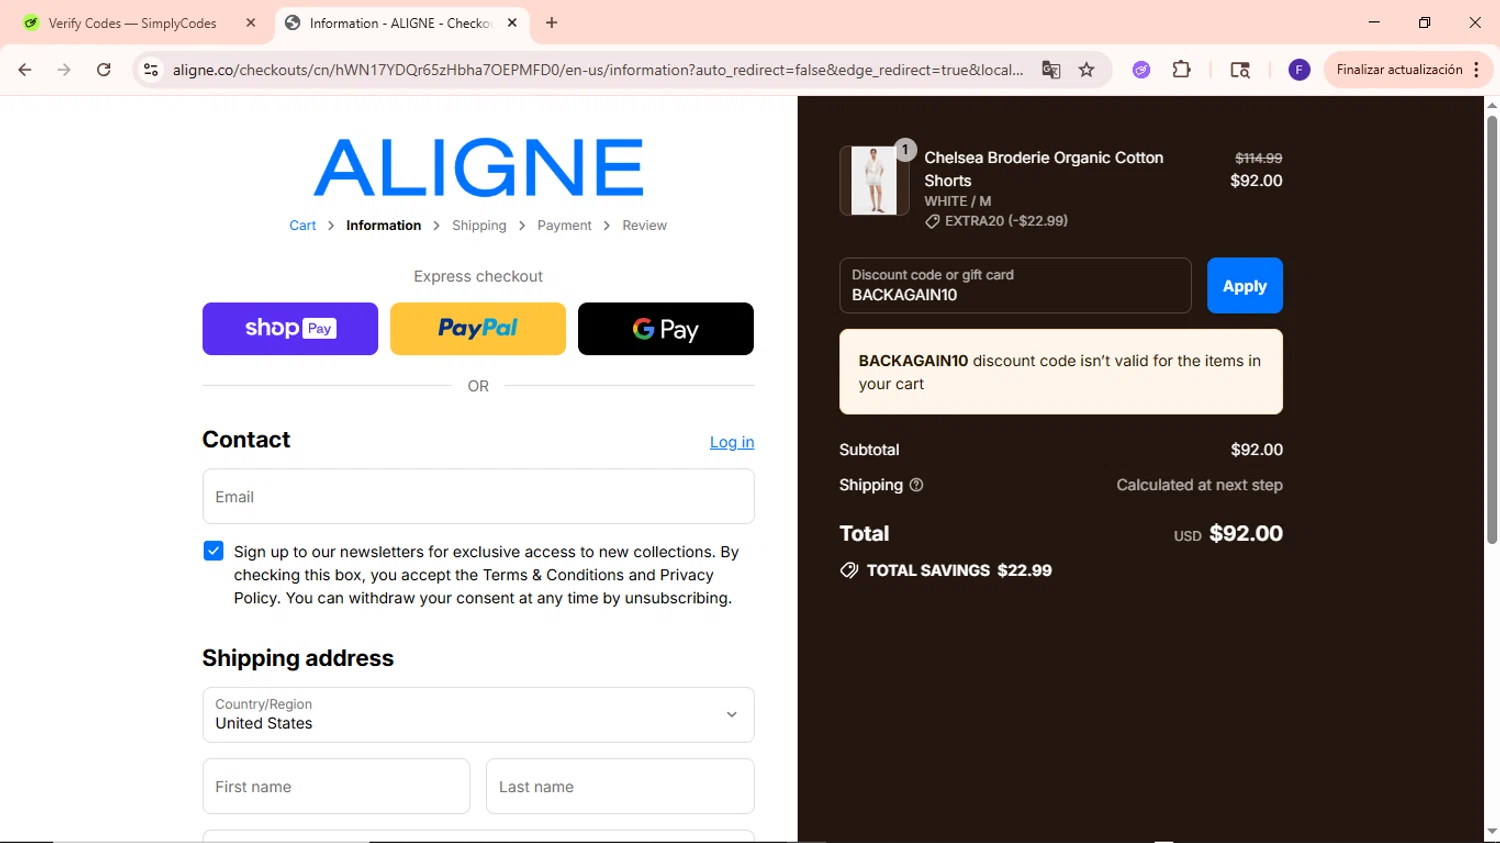Click the browser forward arrow
This screenshot has width=1500, height=843.
click(x=64, y=70)
